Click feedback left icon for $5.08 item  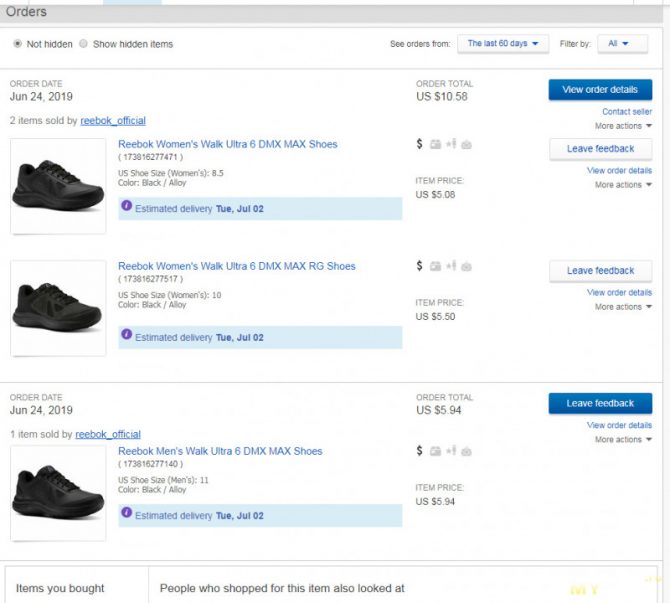[x=451, y=144]
